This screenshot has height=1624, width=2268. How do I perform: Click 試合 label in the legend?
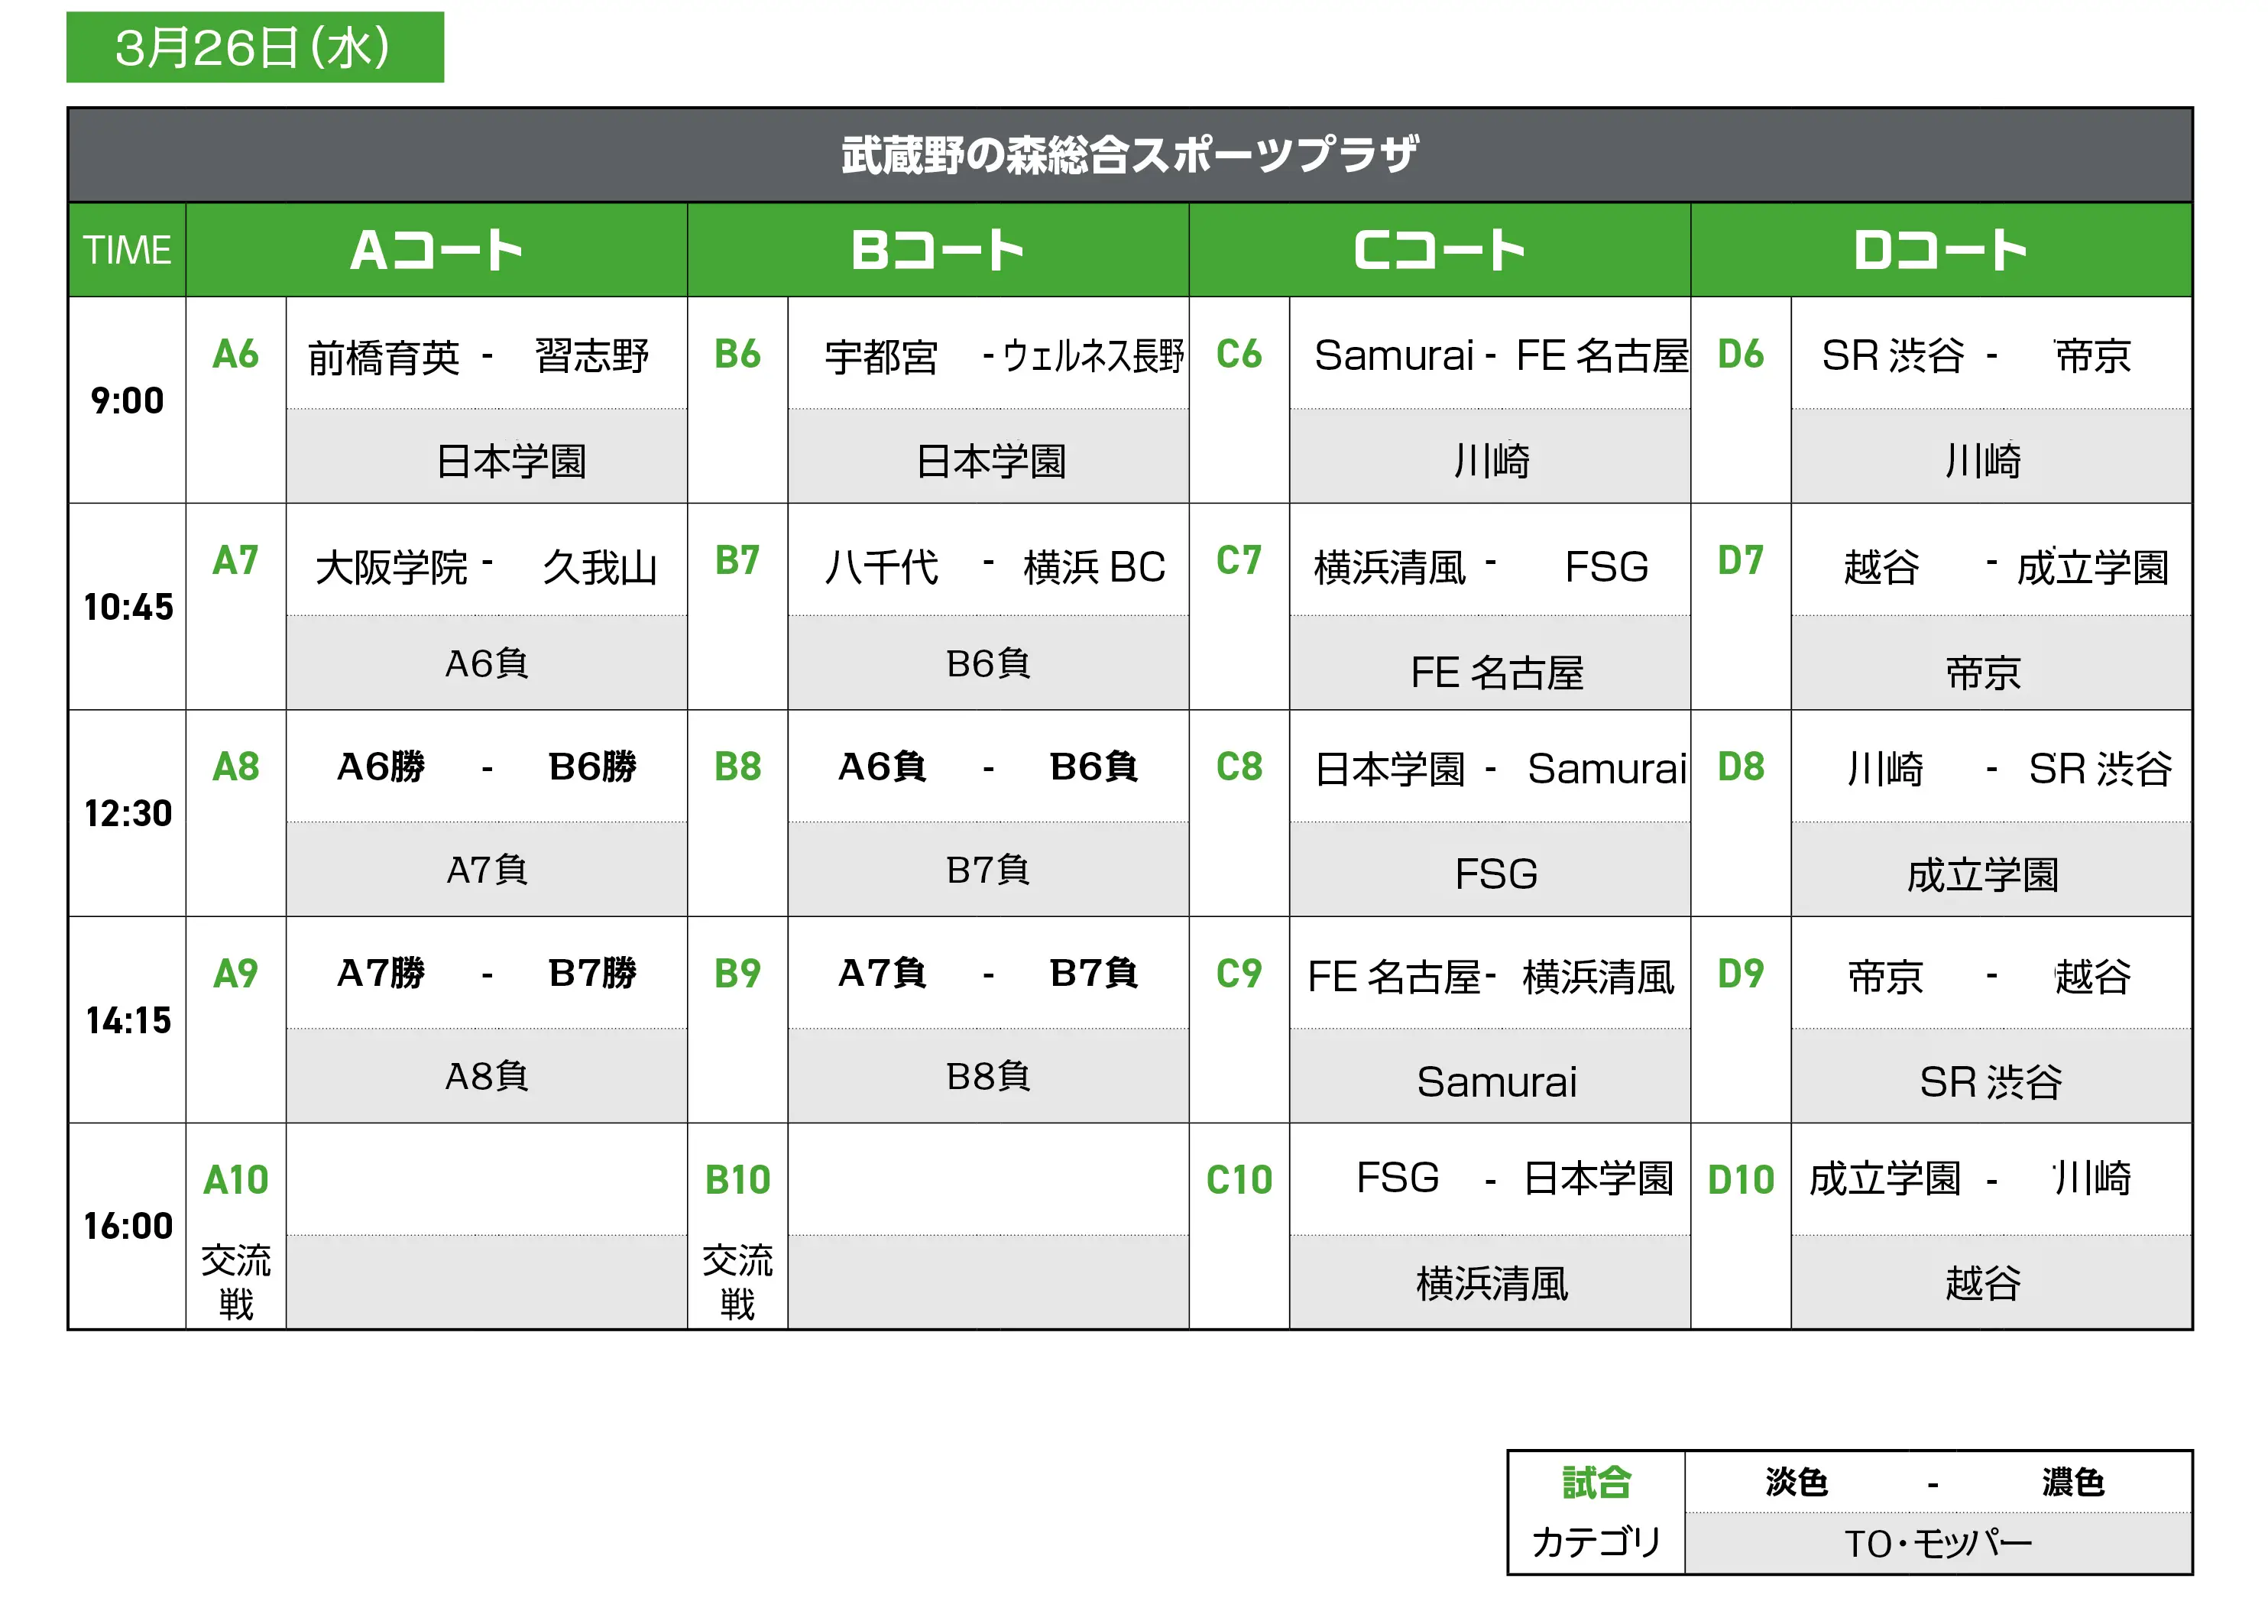(x=1597, y=1483)
